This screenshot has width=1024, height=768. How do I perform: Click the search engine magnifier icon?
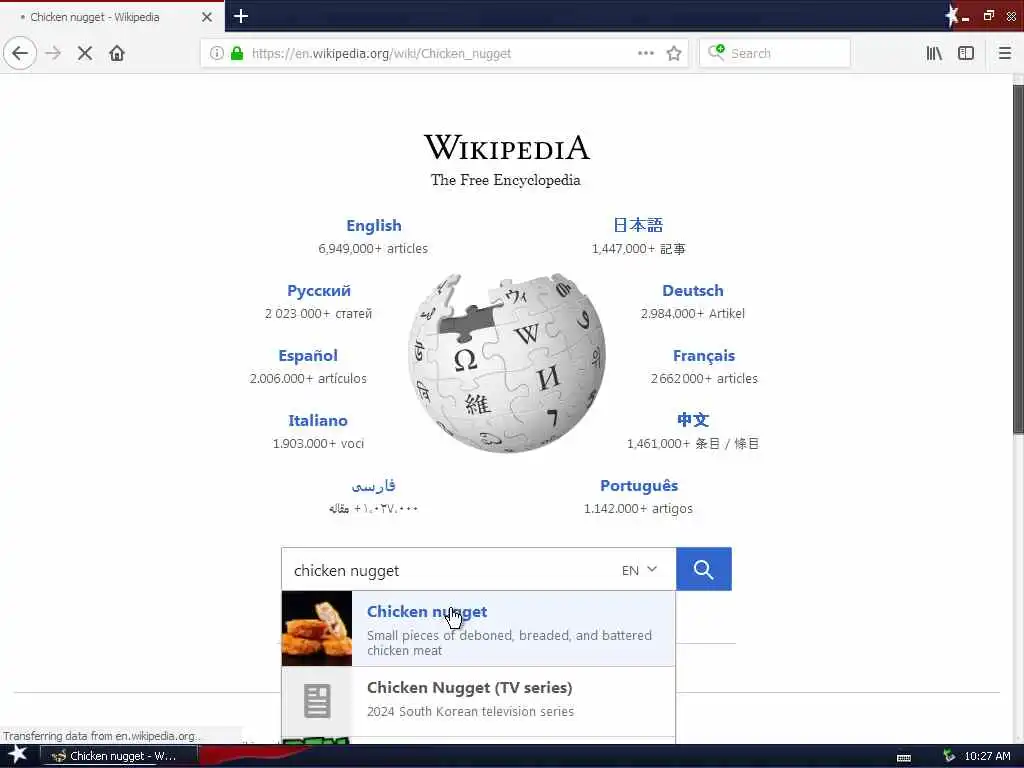(x=716, y=52)
